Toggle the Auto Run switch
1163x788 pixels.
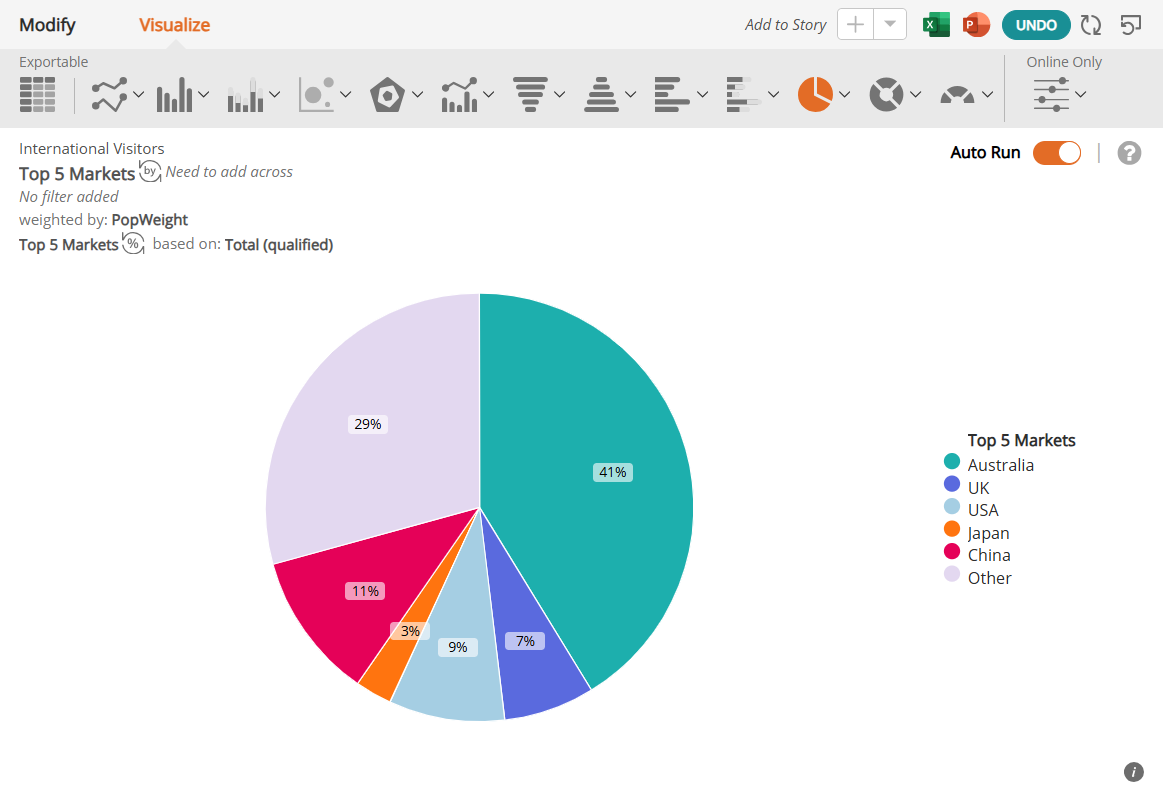pos(1057,153)
